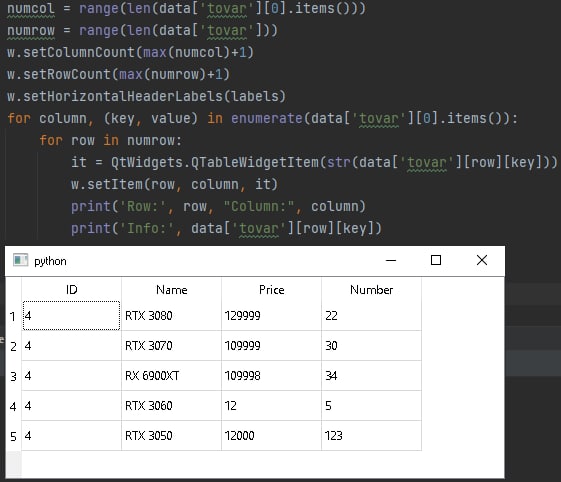Select the Price column header
Screen dimensions: 561x482
(x=272, y=289)
